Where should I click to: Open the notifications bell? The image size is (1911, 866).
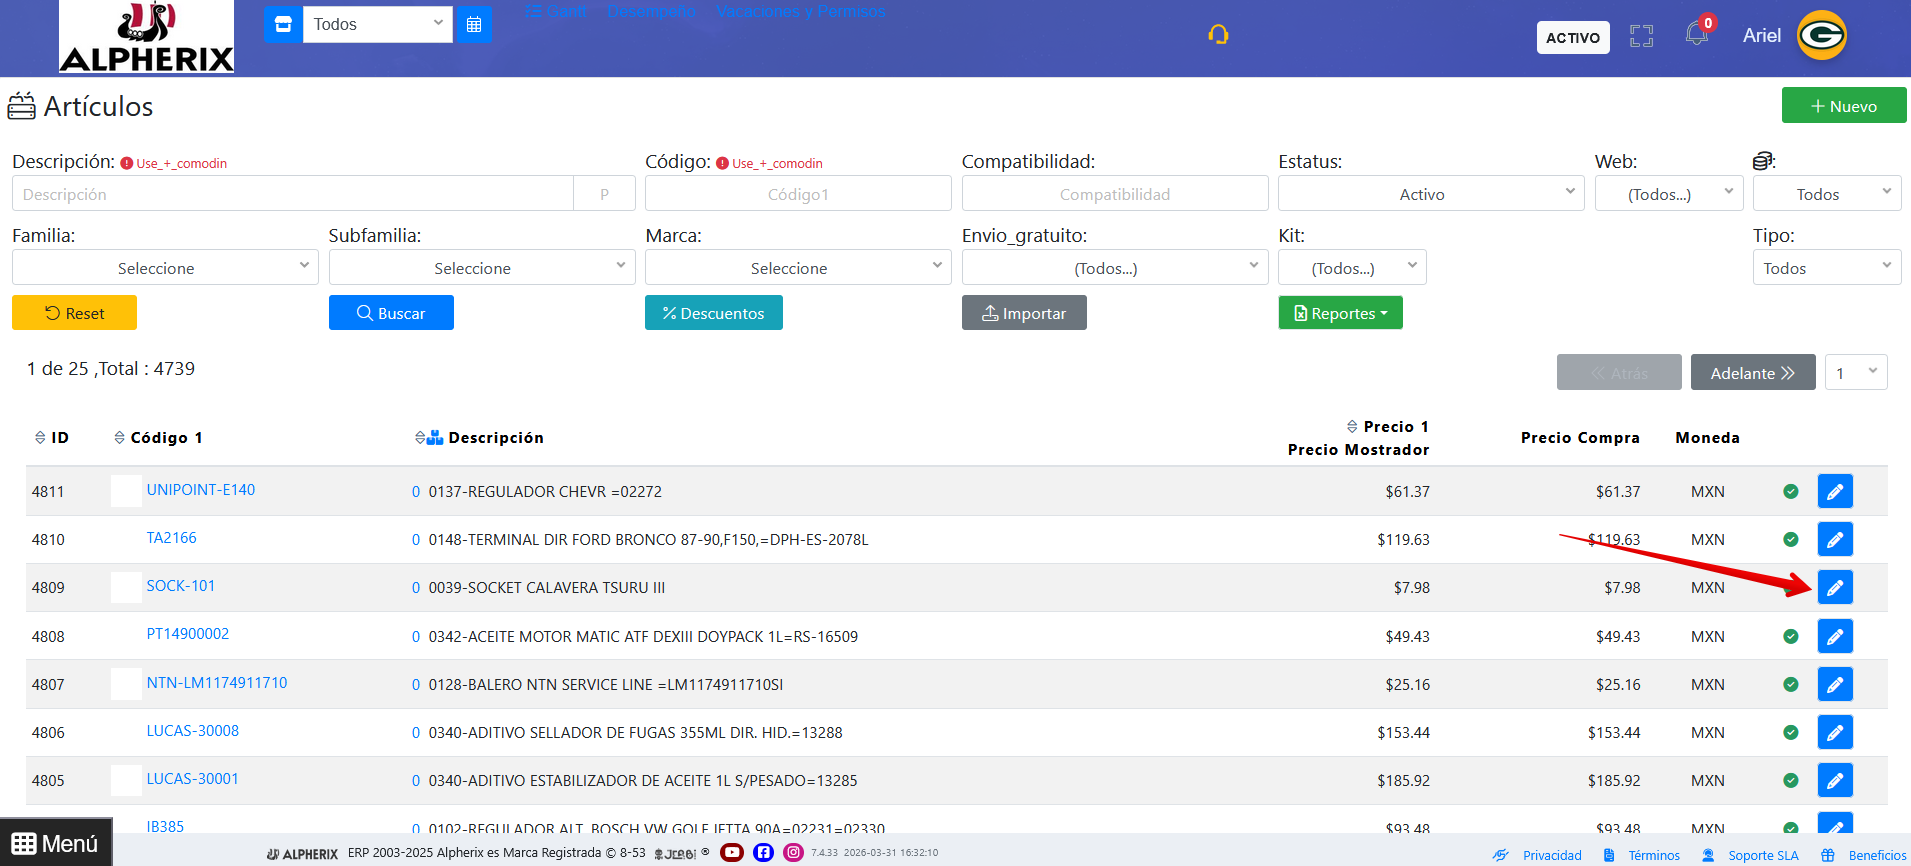(x=1696, y=35)
